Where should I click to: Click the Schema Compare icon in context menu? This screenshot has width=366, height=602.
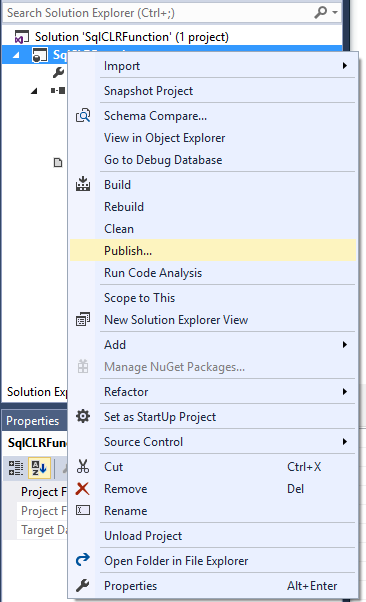point(83,116)
